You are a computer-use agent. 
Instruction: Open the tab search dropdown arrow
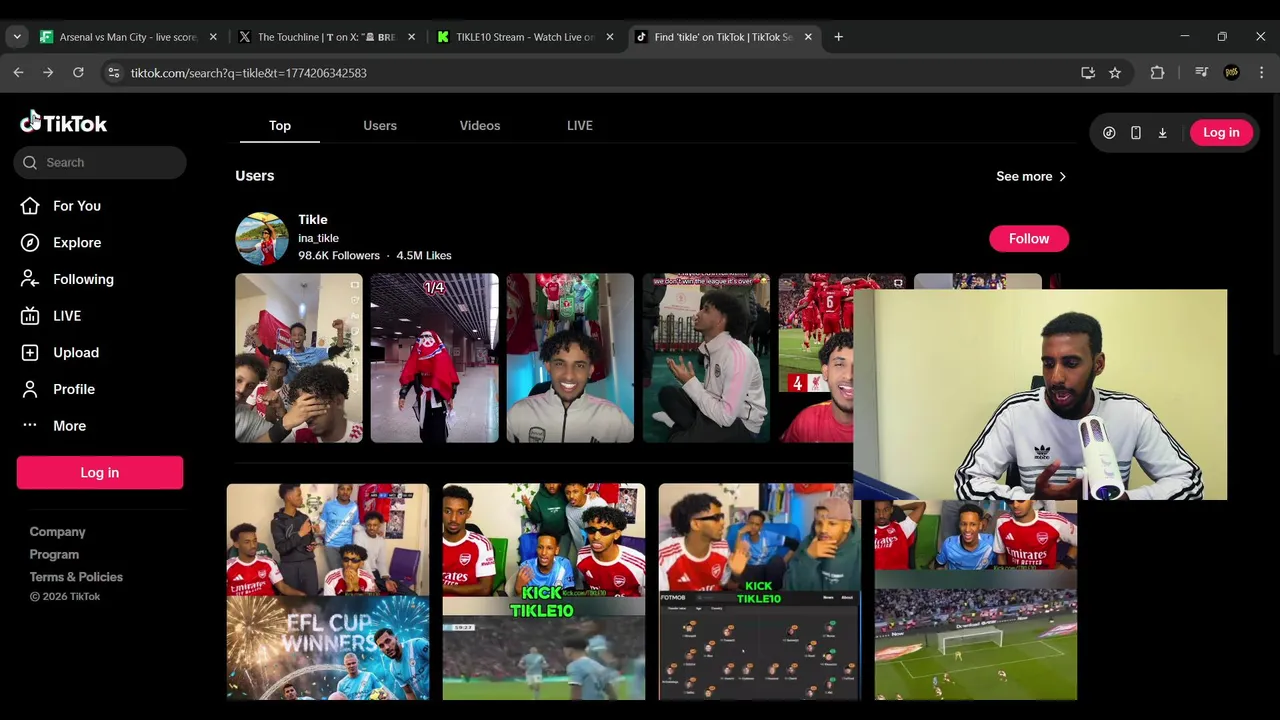point(17,37)
